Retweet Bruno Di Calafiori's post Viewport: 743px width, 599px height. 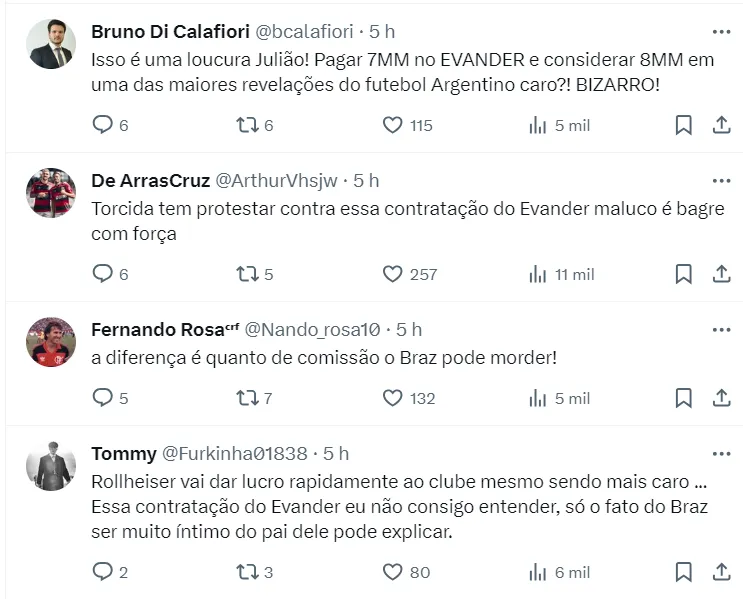point(247,125)
